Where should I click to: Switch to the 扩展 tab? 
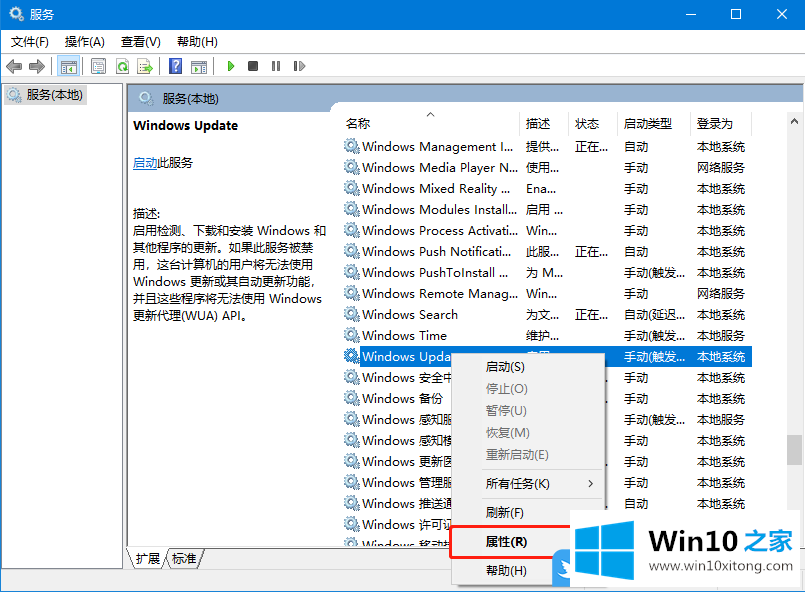(148, 558)
